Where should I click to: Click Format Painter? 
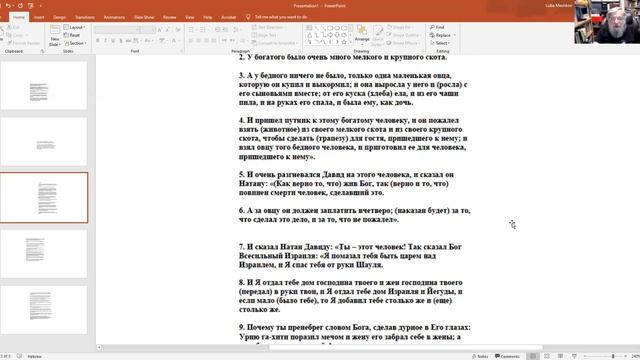(x=24, y=43)
